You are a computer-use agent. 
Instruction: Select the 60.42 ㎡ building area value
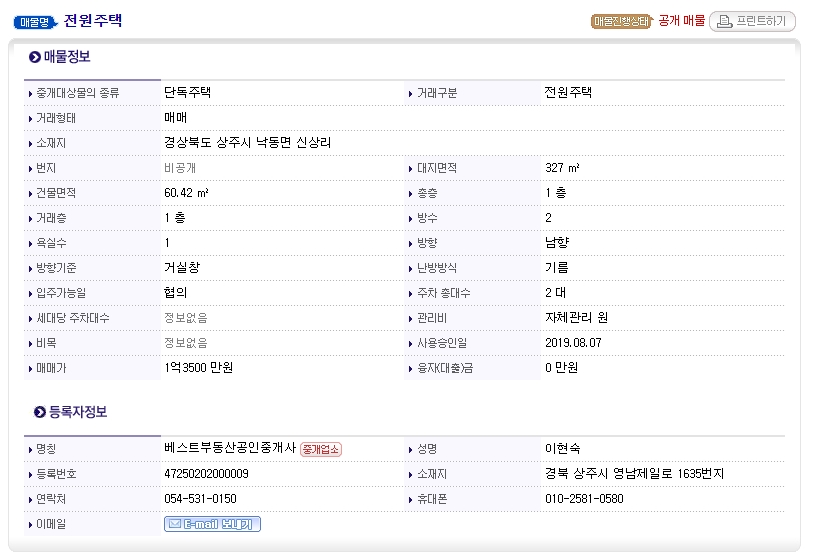click(x=186, y=193)
